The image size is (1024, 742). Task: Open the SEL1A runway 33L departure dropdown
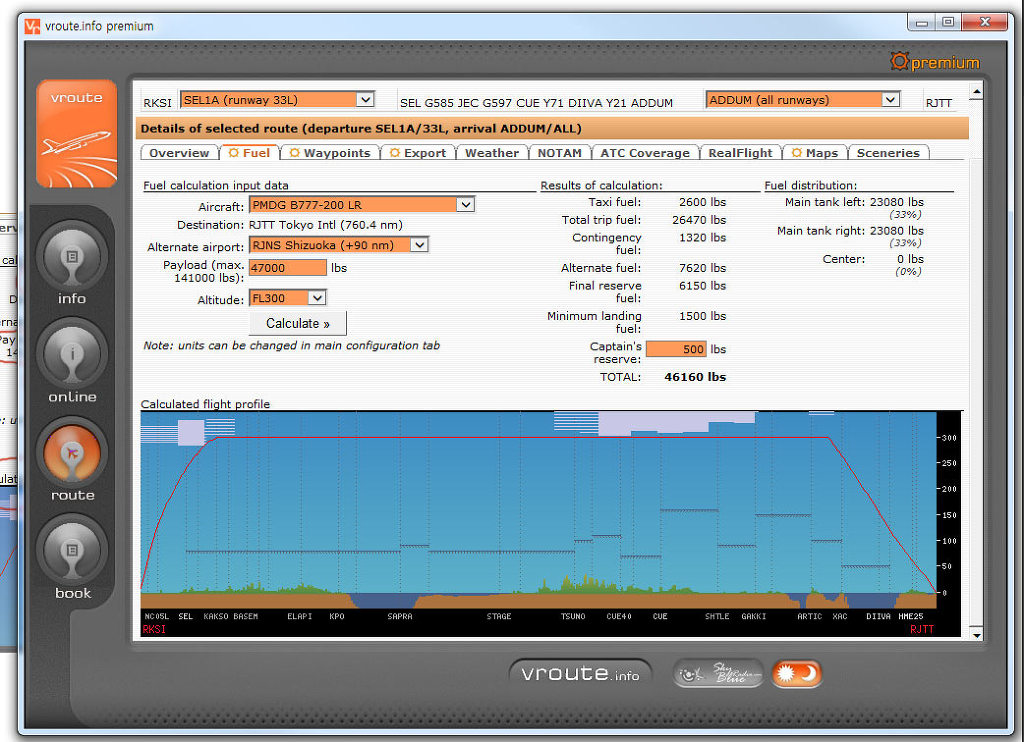pyautogui.click(x=277, y=100)
